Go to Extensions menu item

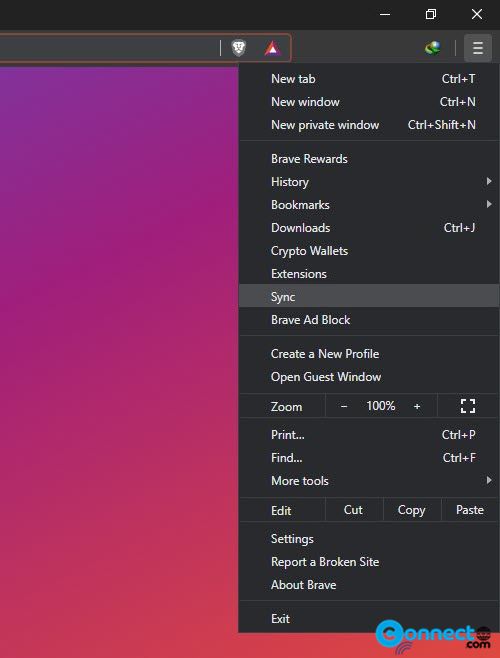point(369,274)
